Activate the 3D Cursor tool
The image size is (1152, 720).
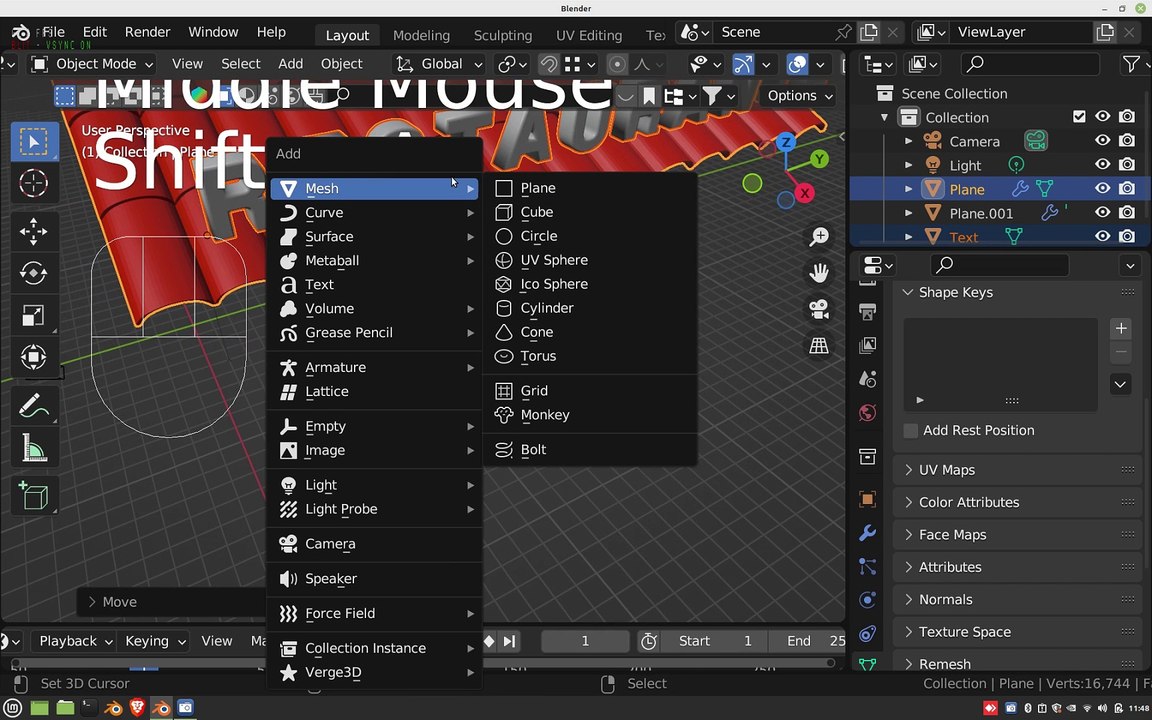[34, 184]
